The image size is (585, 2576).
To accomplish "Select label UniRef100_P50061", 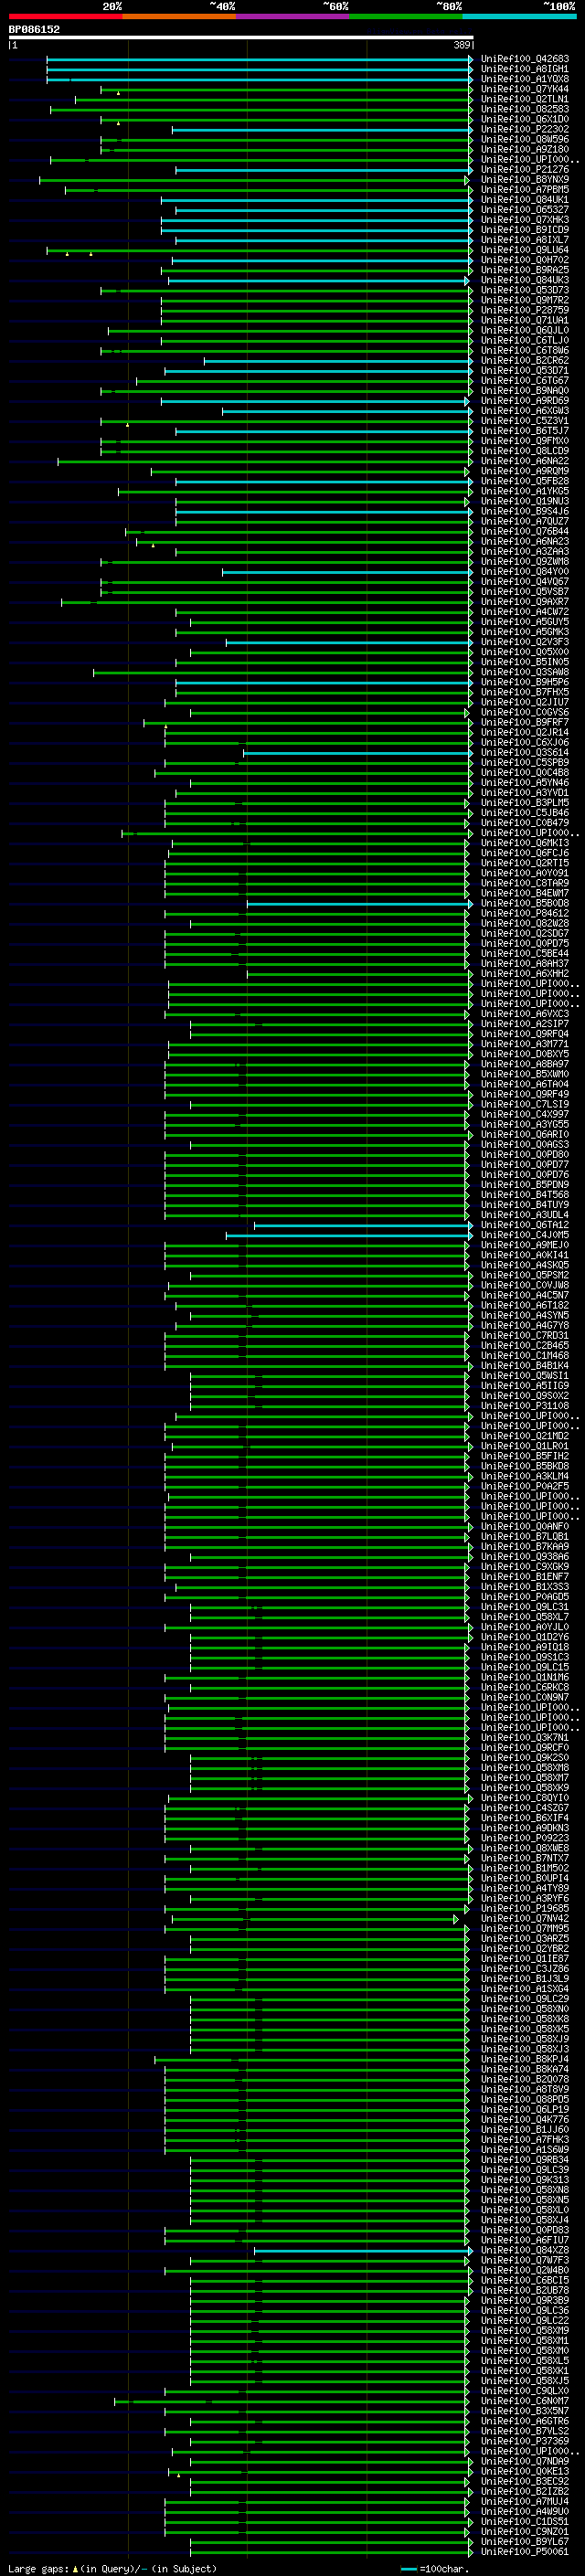I will [525, 2552].
